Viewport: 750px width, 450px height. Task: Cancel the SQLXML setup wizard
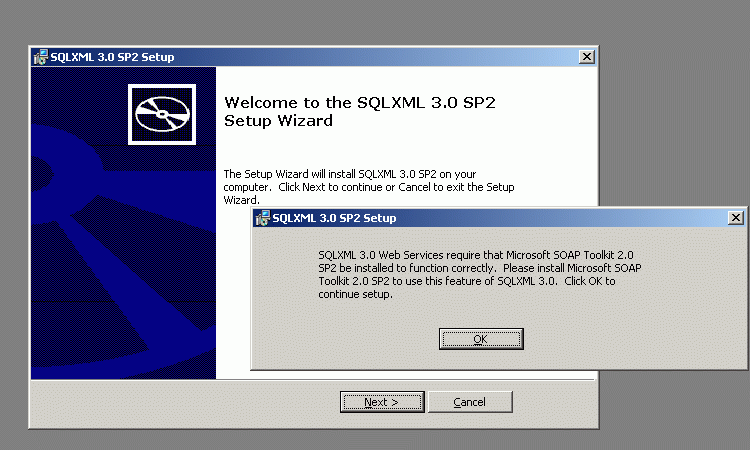pyautogui.click(x=470, y=402)
